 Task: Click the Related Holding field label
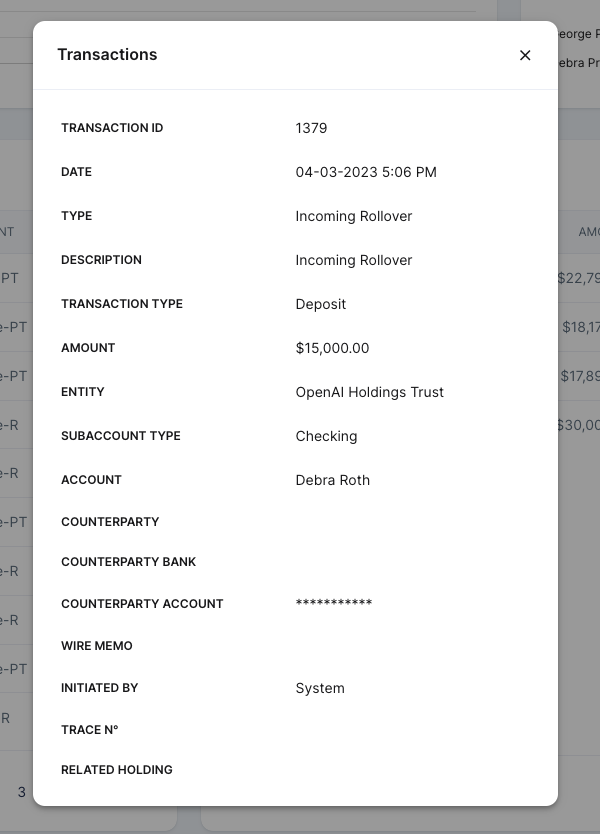point(117,770)
